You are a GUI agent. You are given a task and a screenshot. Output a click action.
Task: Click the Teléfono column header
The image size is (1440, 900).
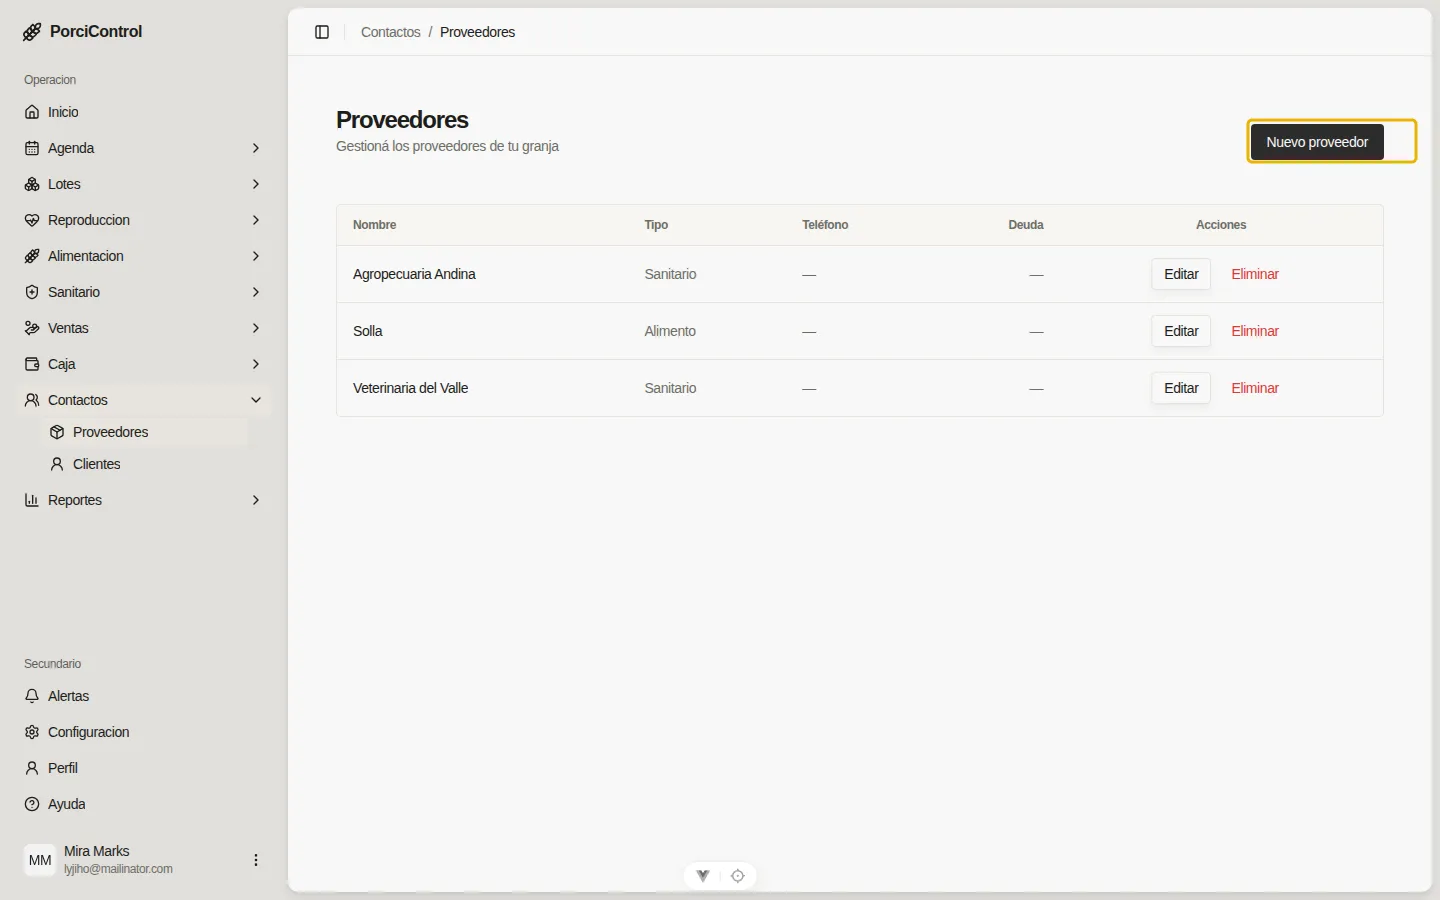825,225
